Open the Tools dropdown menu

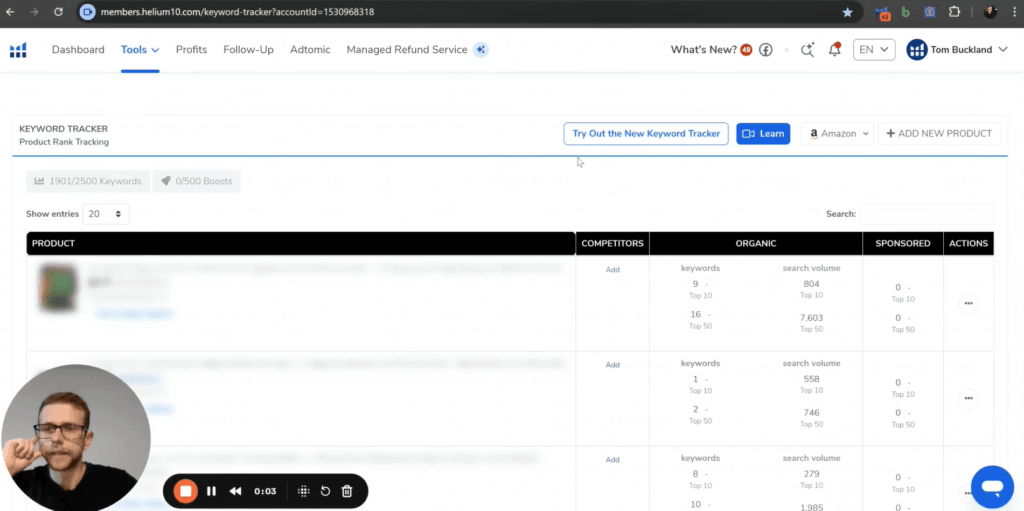click(140, 50)
